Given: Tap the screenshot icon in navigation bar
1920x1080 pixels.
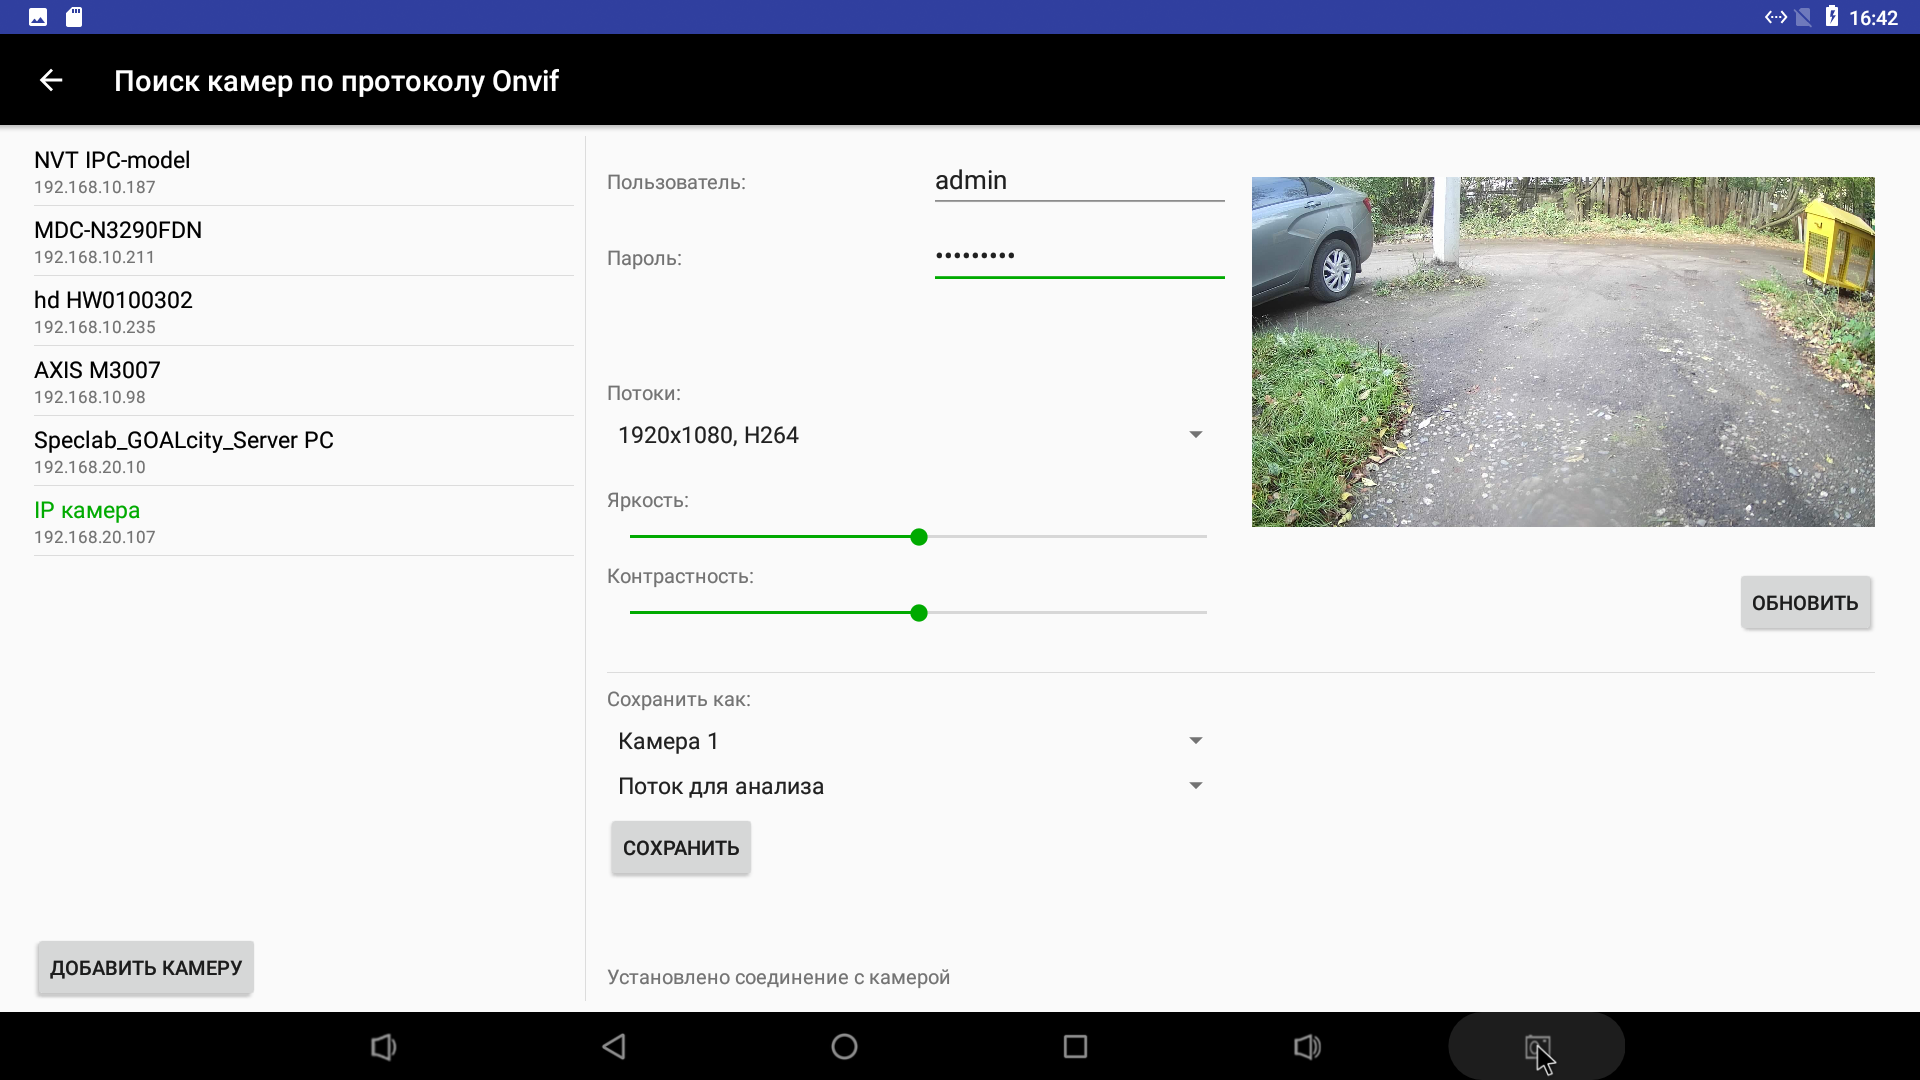Looking at the screenshot, I should (1537, 1046).
